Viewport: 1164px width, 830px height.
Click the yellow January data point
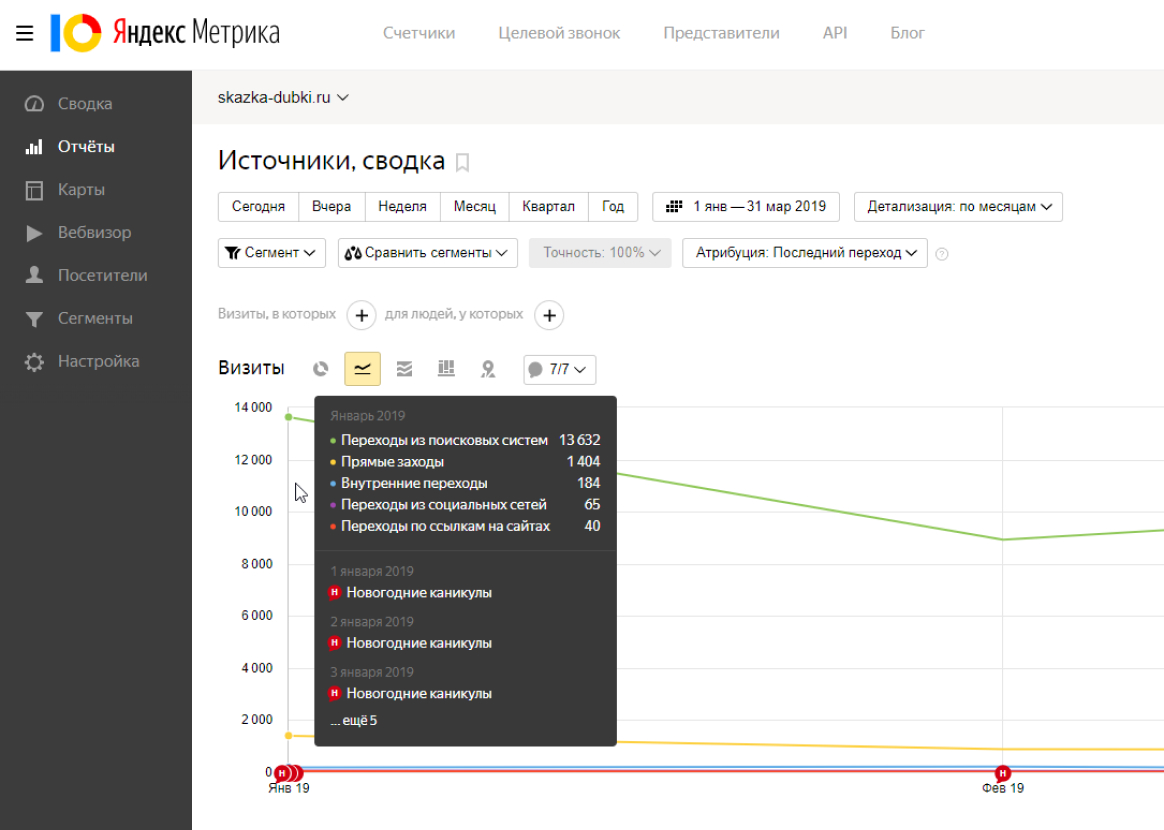tap(289, 736)
